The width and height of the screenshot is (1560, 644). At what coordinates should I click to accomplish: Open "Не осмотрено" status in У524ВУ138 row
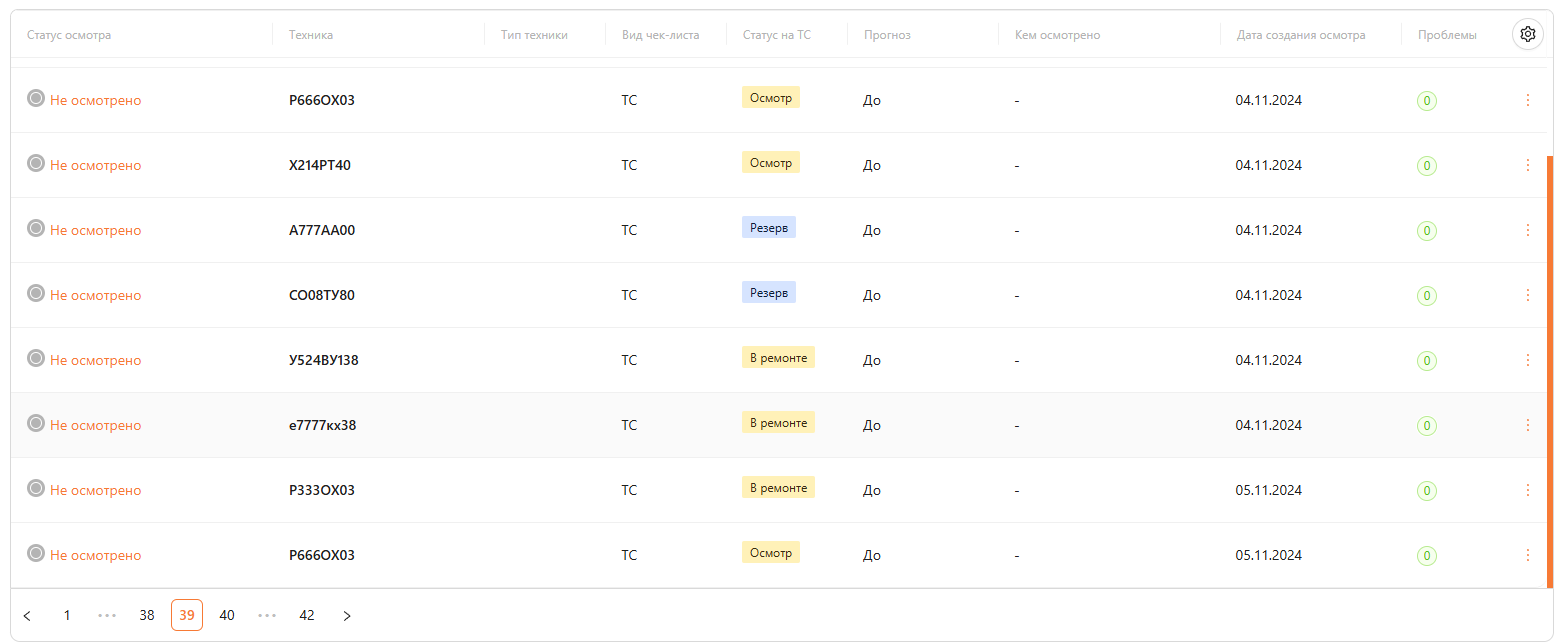[x=96, y=360]
